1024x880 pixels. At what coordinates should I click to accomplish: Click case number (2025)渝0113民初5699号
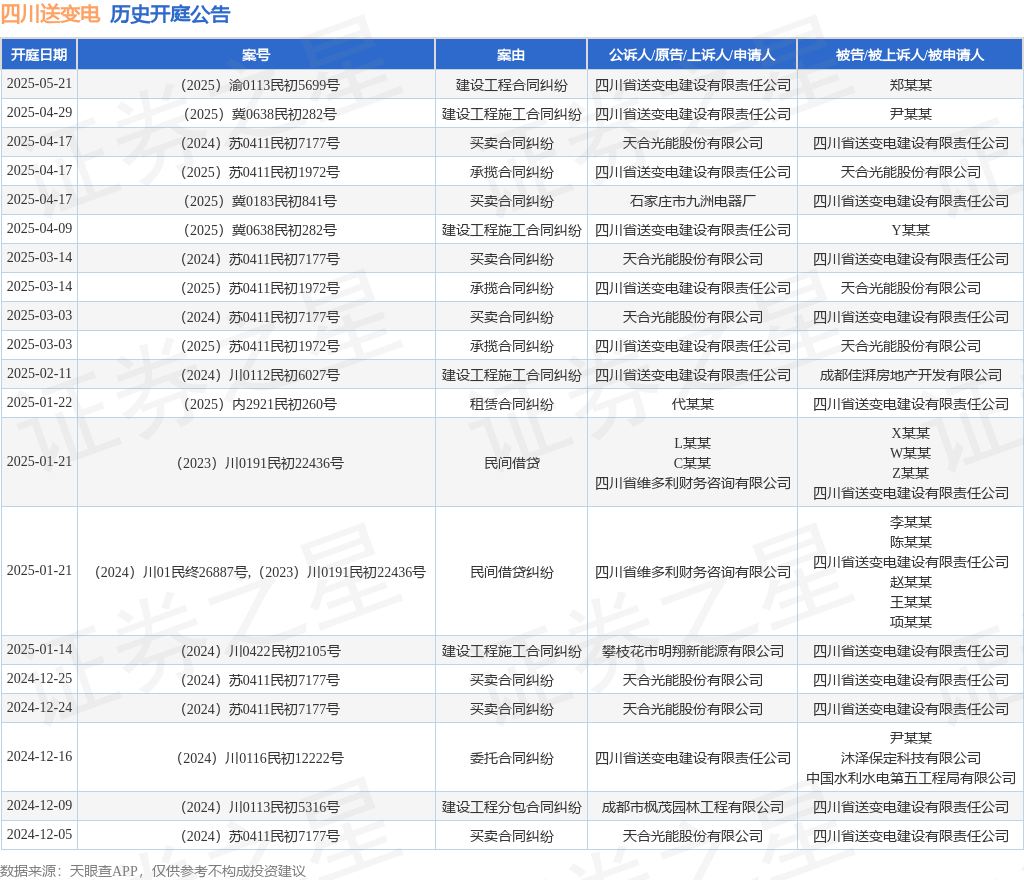(x=260, y=85)
